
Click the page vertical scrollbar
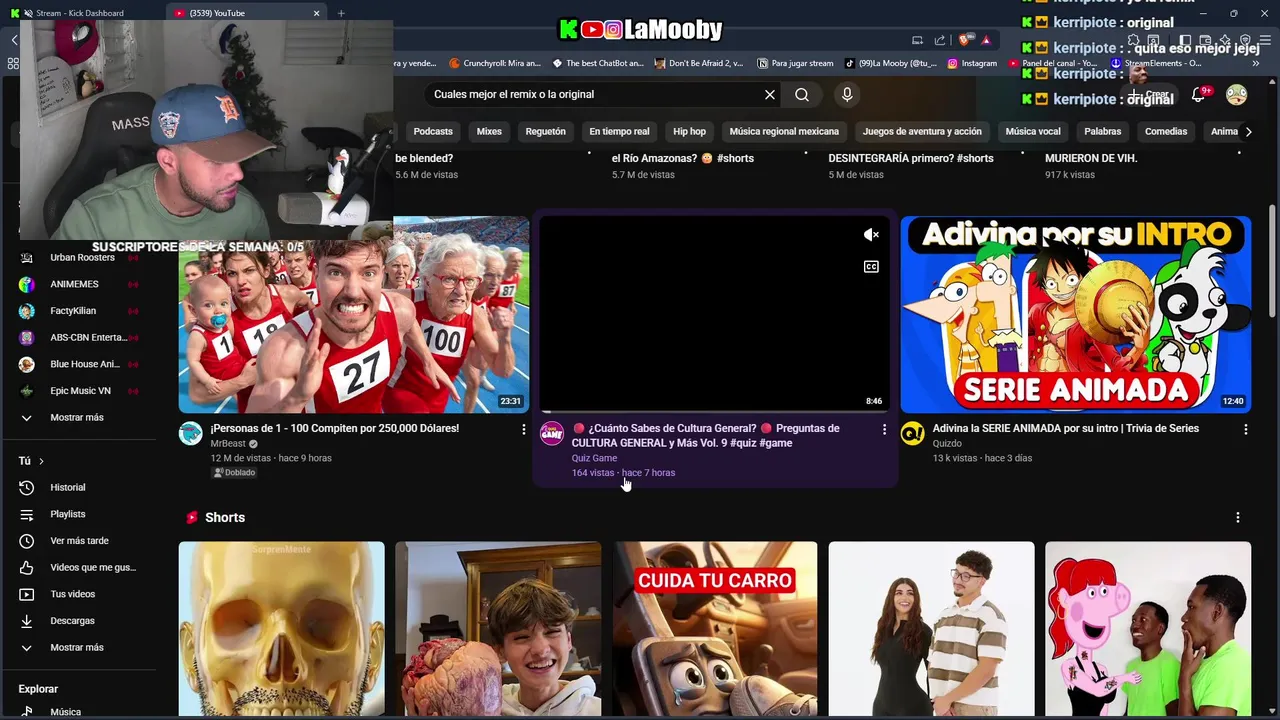(x=1273, y=262)
